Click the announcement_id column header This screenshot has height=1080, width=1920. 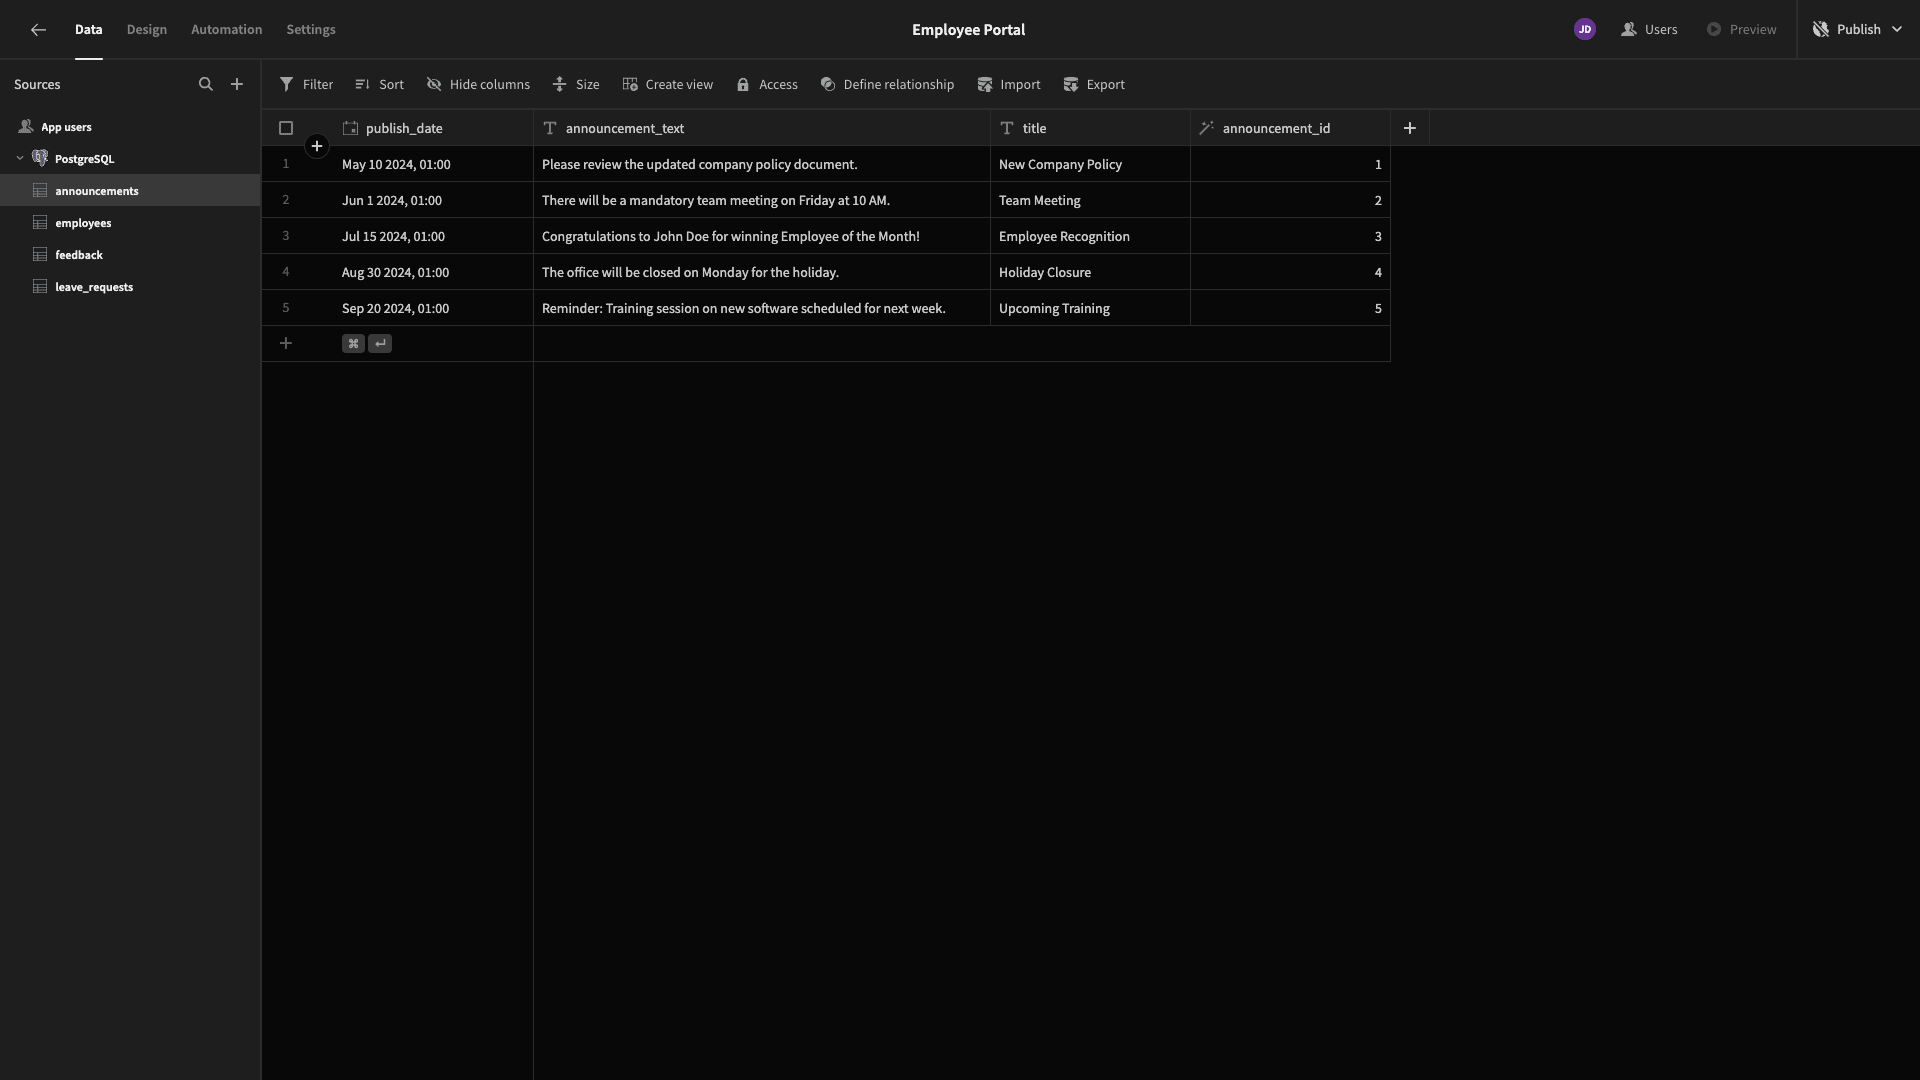point(1290,128)
